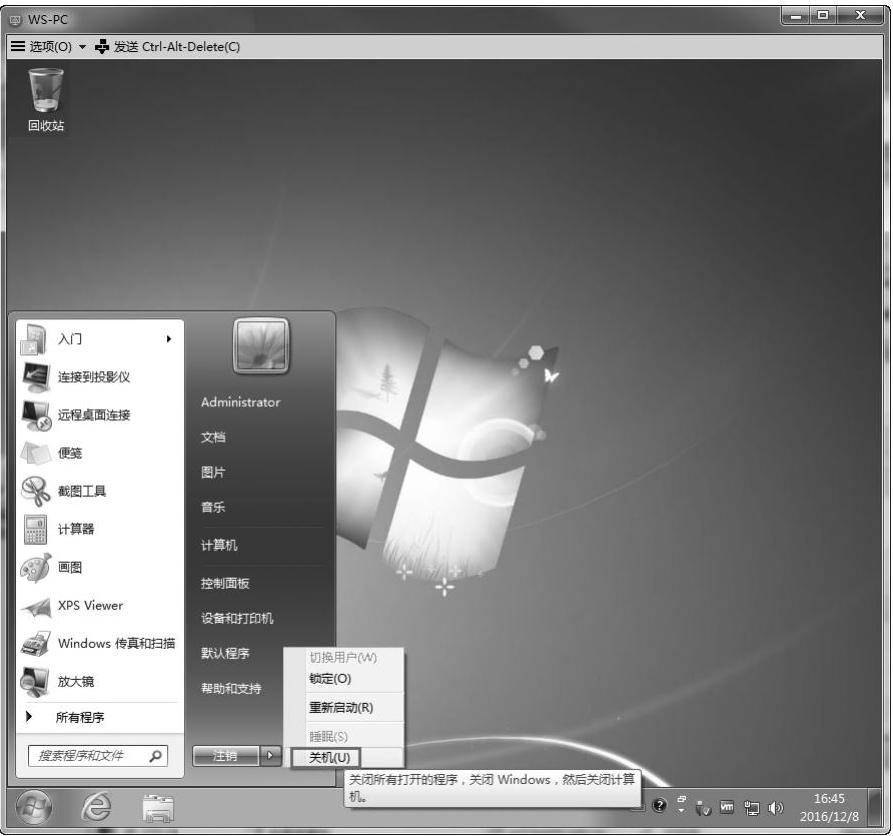Launch Internet Explorer from taskbar
893x836 pixels.
click(x=96, y=807)
